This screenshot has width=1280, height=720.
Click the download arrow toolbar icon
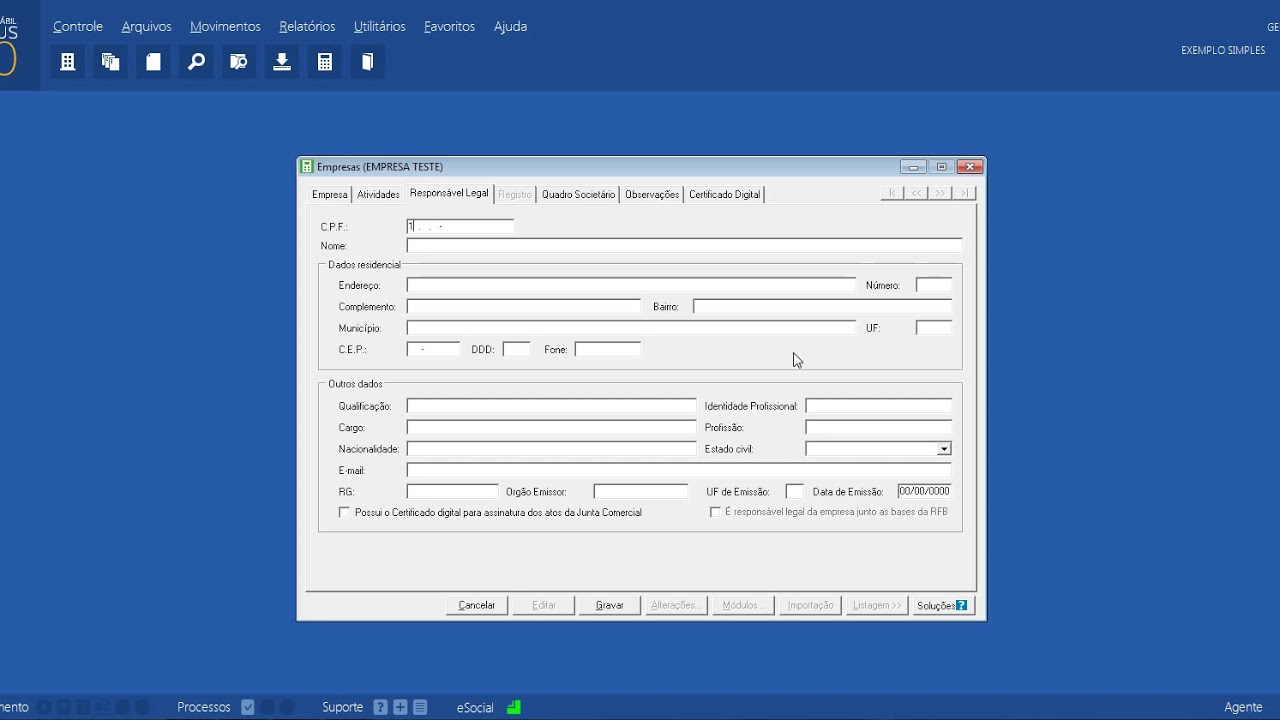click(x=282, y=62)
